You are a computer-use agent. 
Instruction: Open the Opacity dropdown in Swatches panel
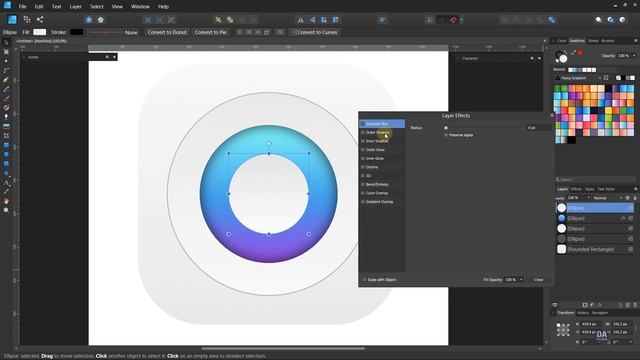click(634, 56)
